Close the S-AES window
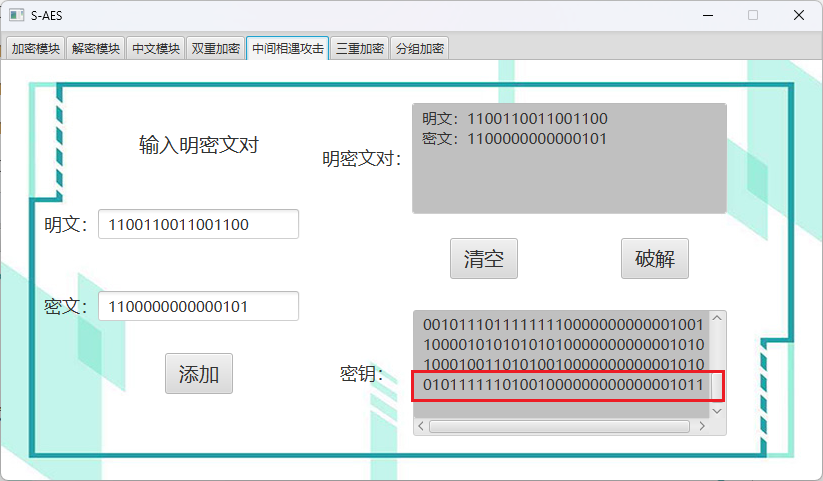 click(x=799, y=15)
